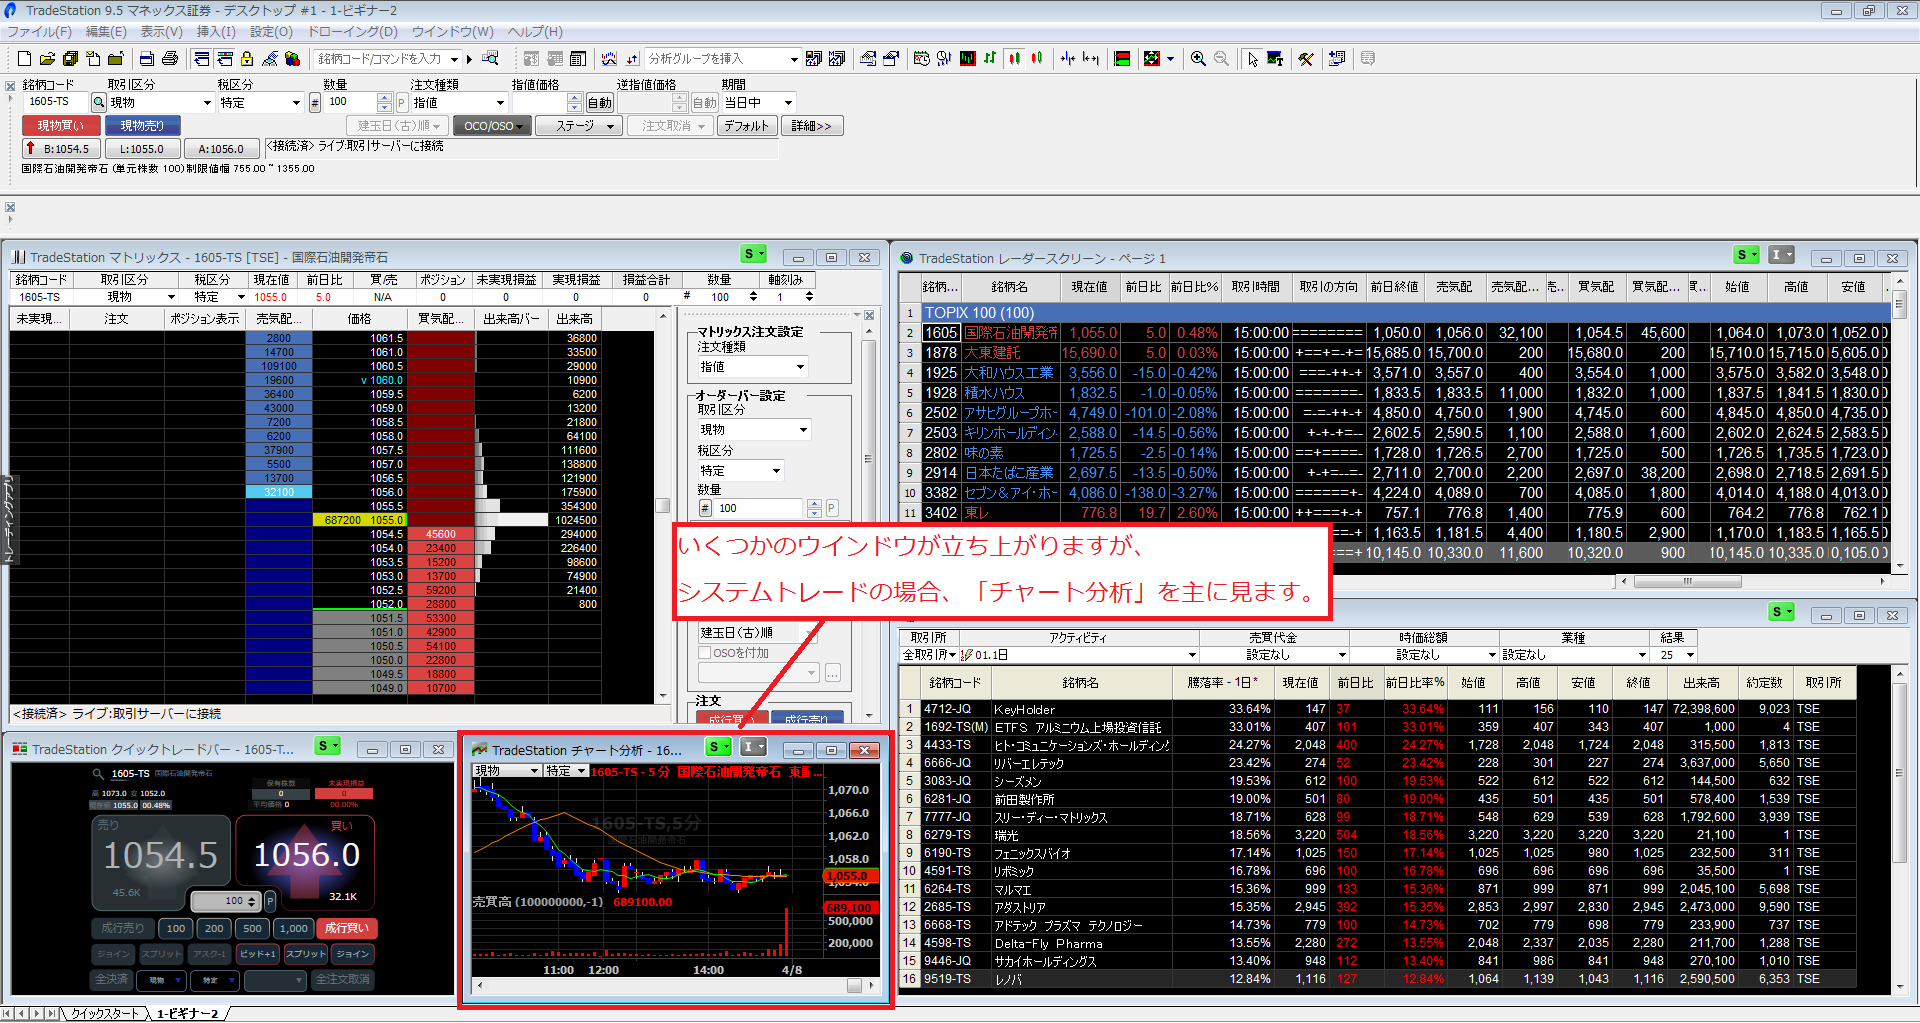Select the red candlestick chart icon

pyautogui.click(x=1014, y=58)
